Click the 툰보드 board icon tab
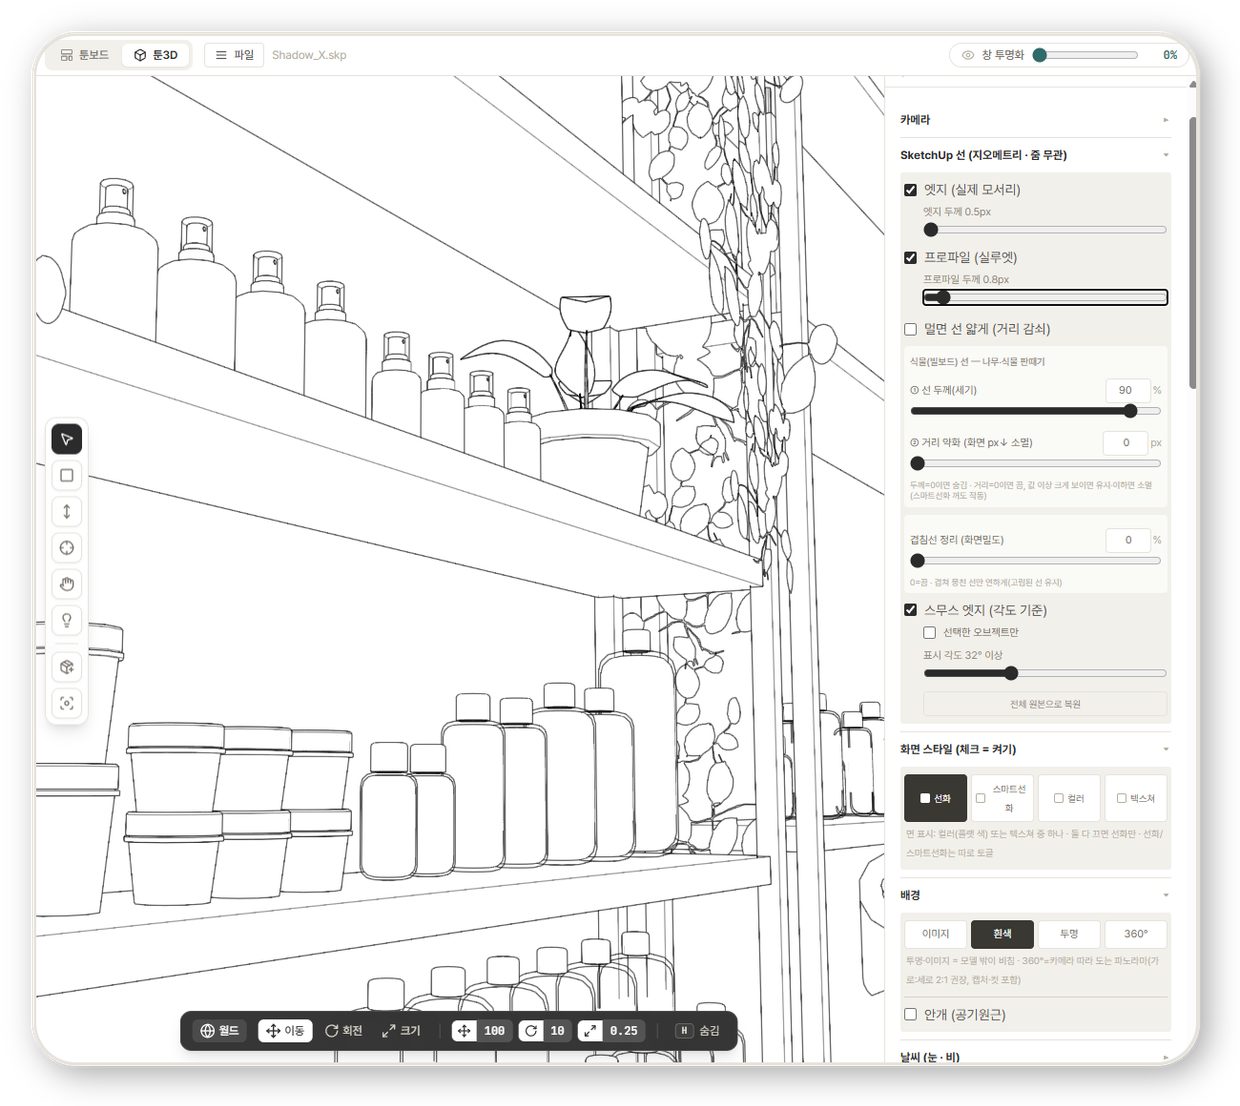 (x=84, y=55)
